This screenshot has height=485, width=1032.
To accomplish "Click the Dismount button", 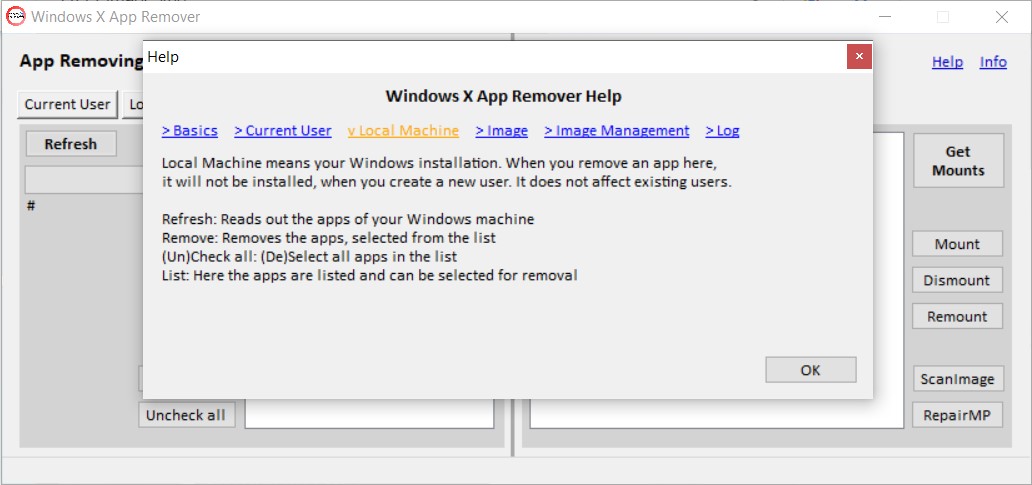I will pyautogui.click(x=957, y=280).
